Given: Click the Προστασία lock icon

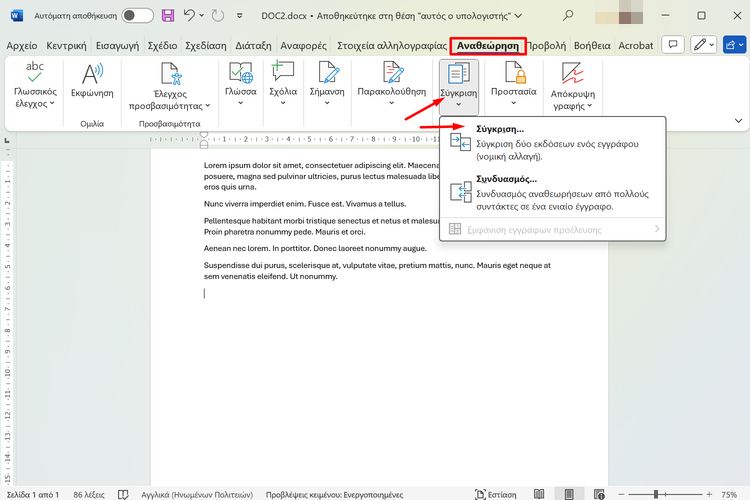Looking at the screenshot, I should tap(514, 77).
